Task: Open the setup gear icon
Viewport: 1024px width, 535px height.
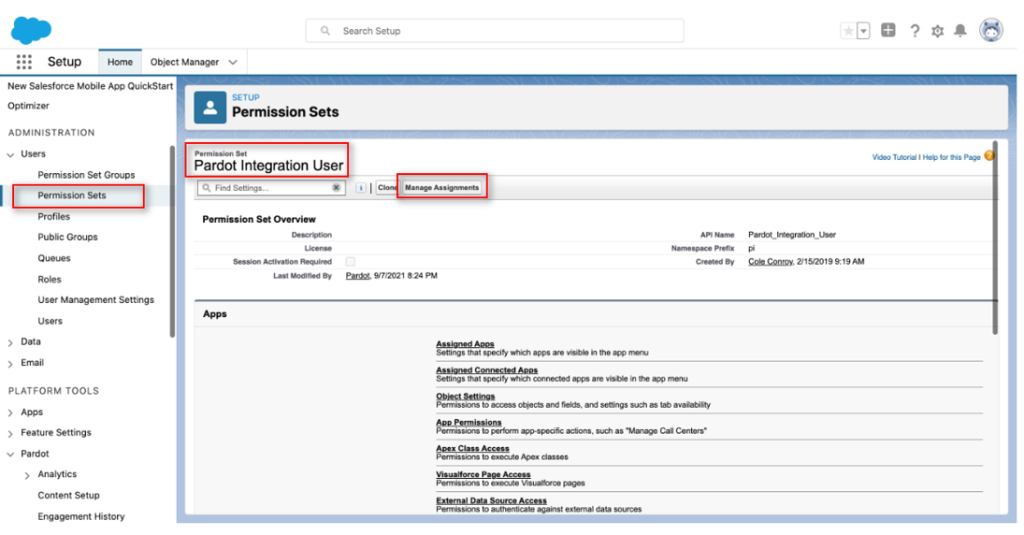Action: 937,31
